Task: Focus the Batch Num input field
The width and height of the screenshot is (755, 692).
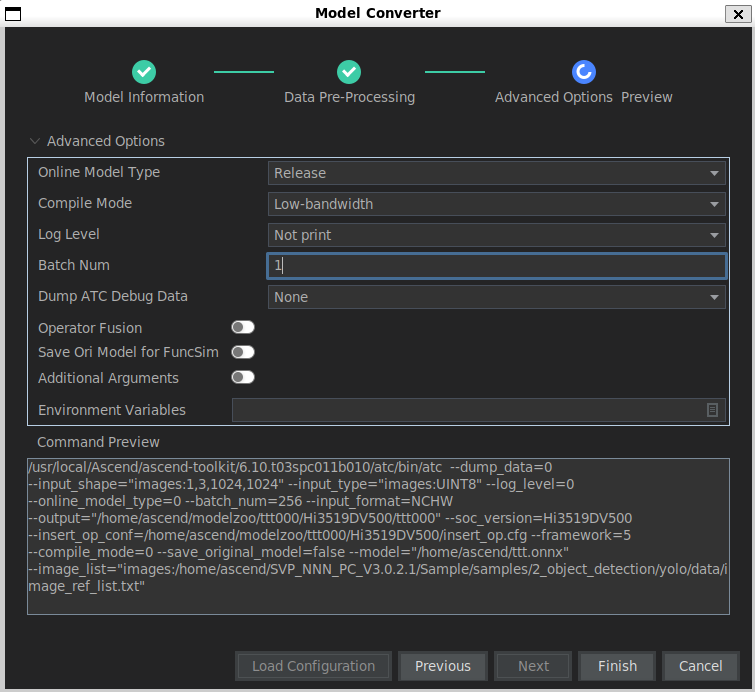Action: 496,266
